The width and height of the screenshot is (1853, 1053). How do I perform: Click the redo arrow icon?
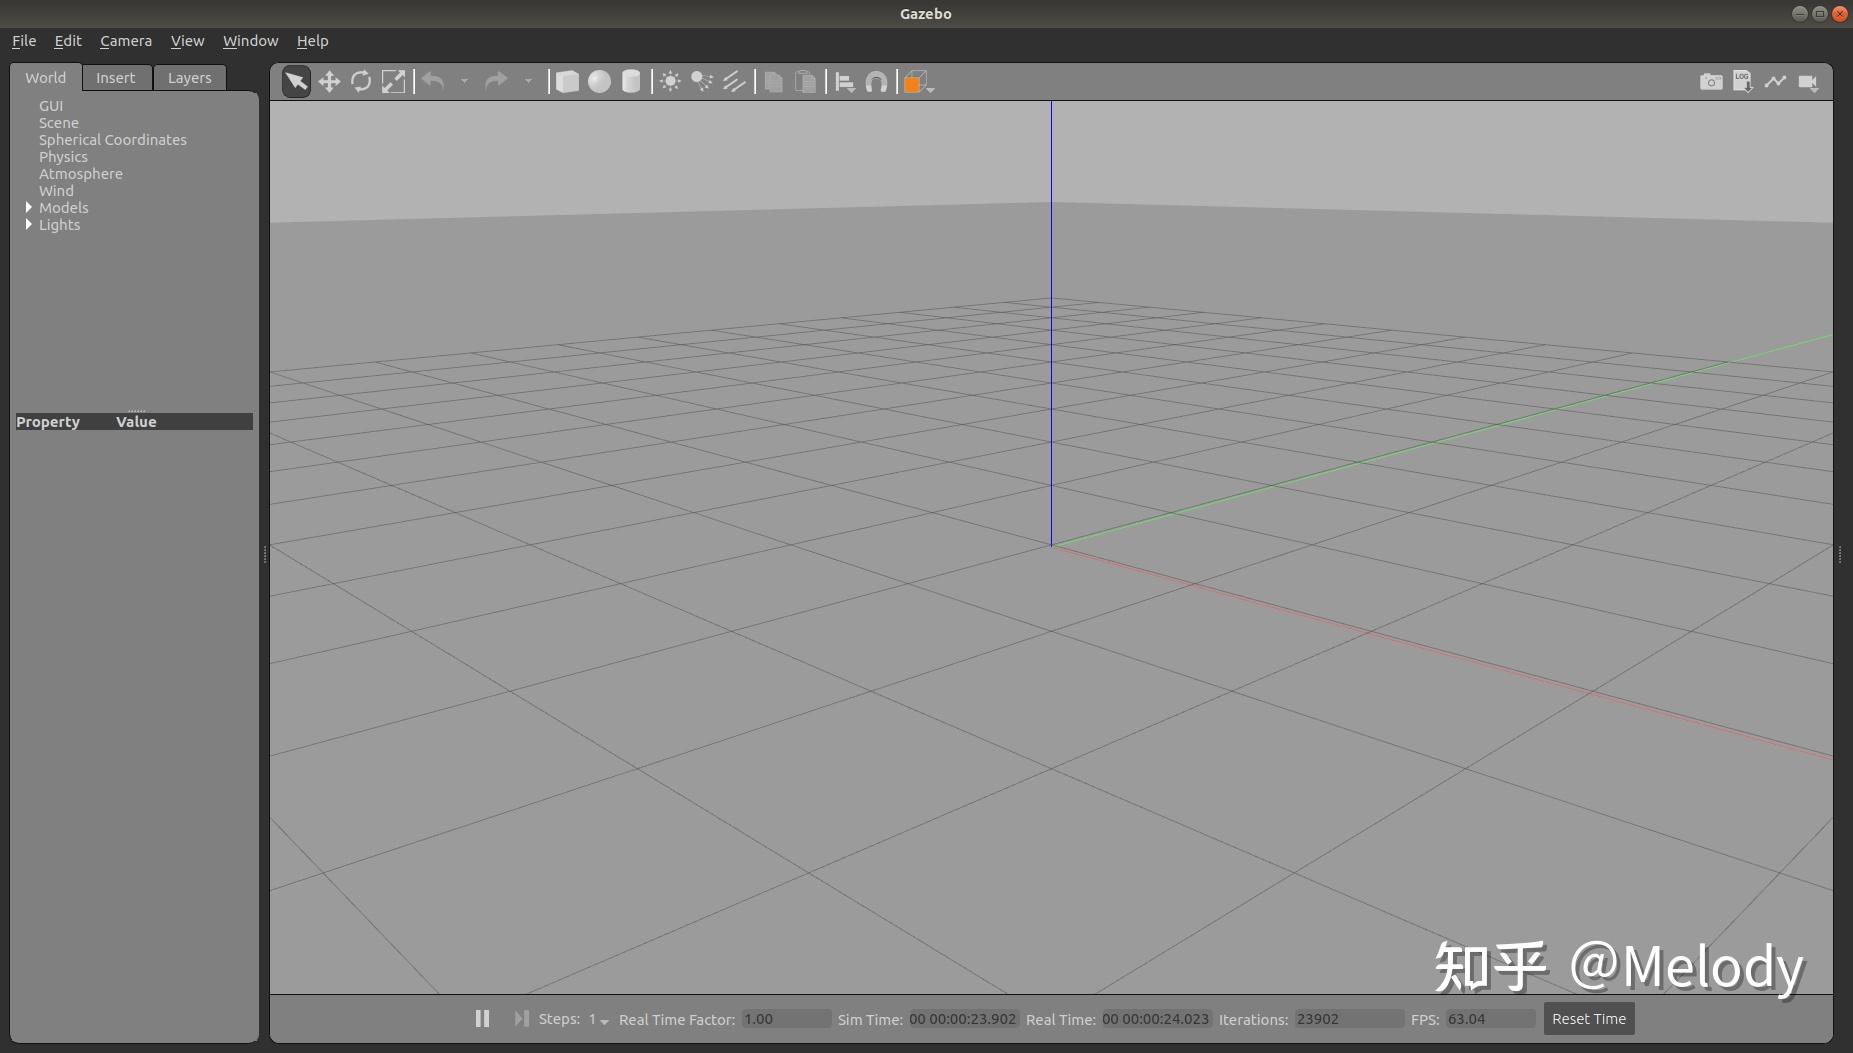coord(496,81)
